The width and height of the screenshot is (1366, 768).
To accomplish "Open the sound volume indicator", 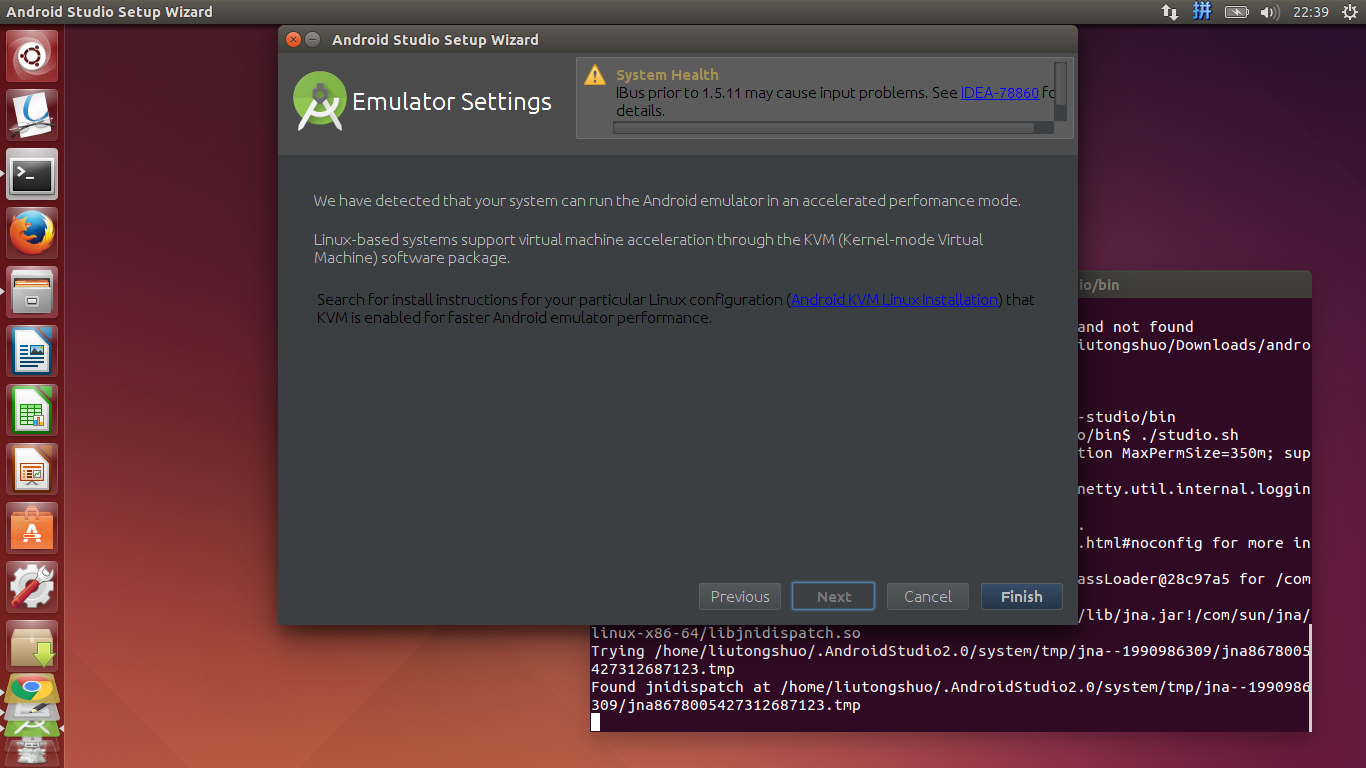I will click(1270, 12).
